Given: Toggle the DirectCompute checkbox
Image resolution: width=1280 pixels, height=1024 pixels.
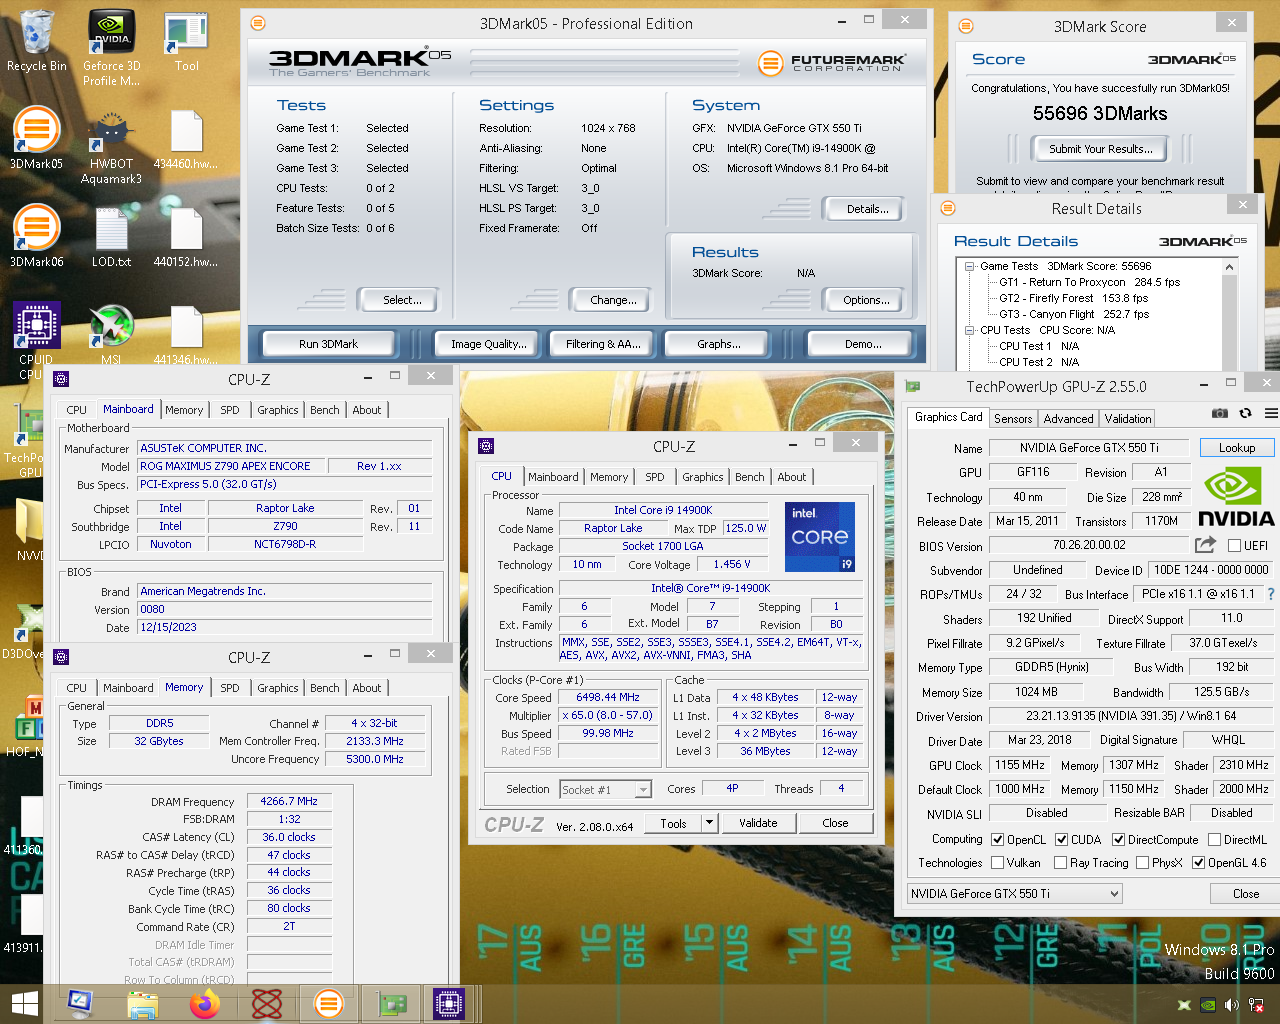Looking at the screenshot, I should point(1118,840).
